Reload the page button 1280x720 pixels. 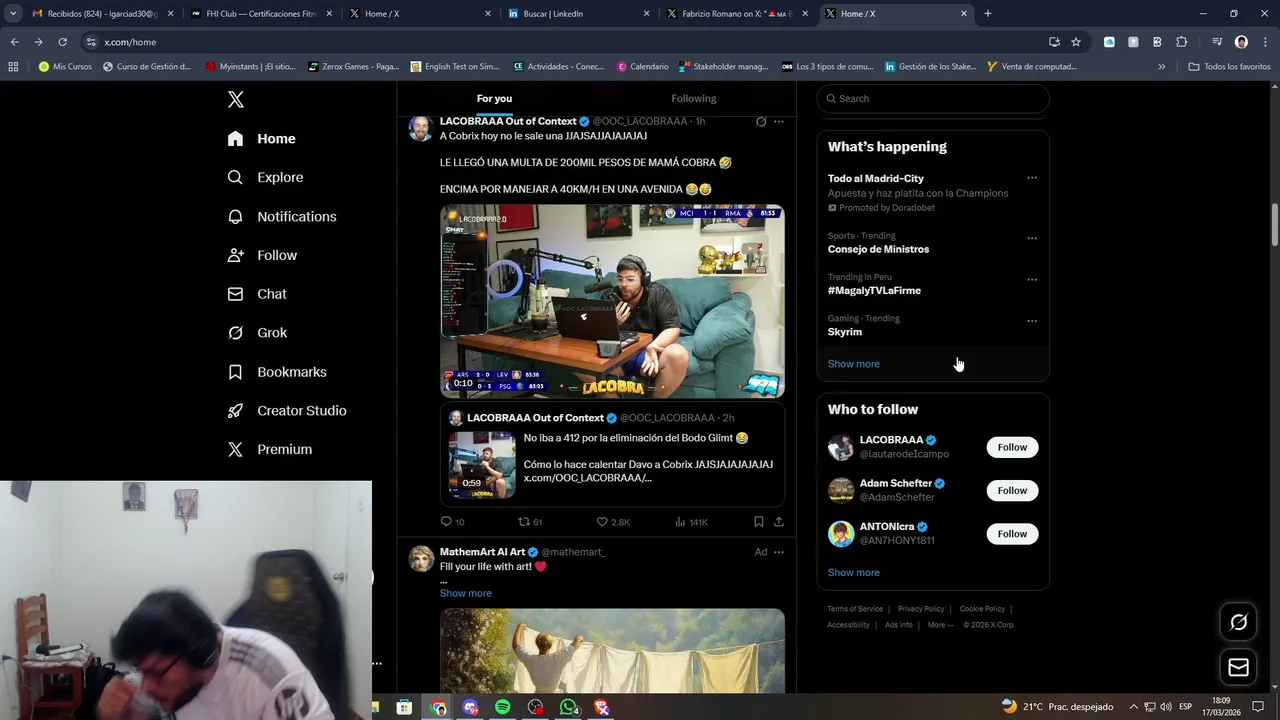62,42
